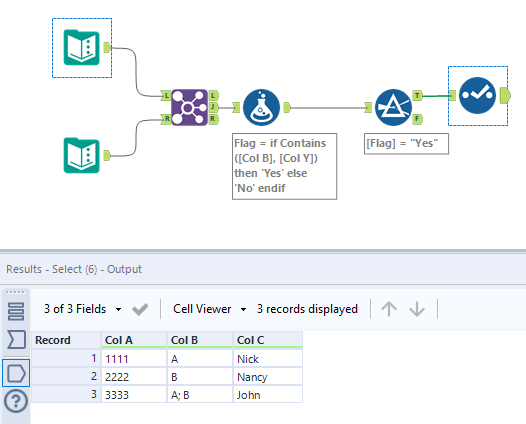The height and width of the screenshot is (424, 526).
Task: Select the purple Join tool
Action: click(190, 107)
